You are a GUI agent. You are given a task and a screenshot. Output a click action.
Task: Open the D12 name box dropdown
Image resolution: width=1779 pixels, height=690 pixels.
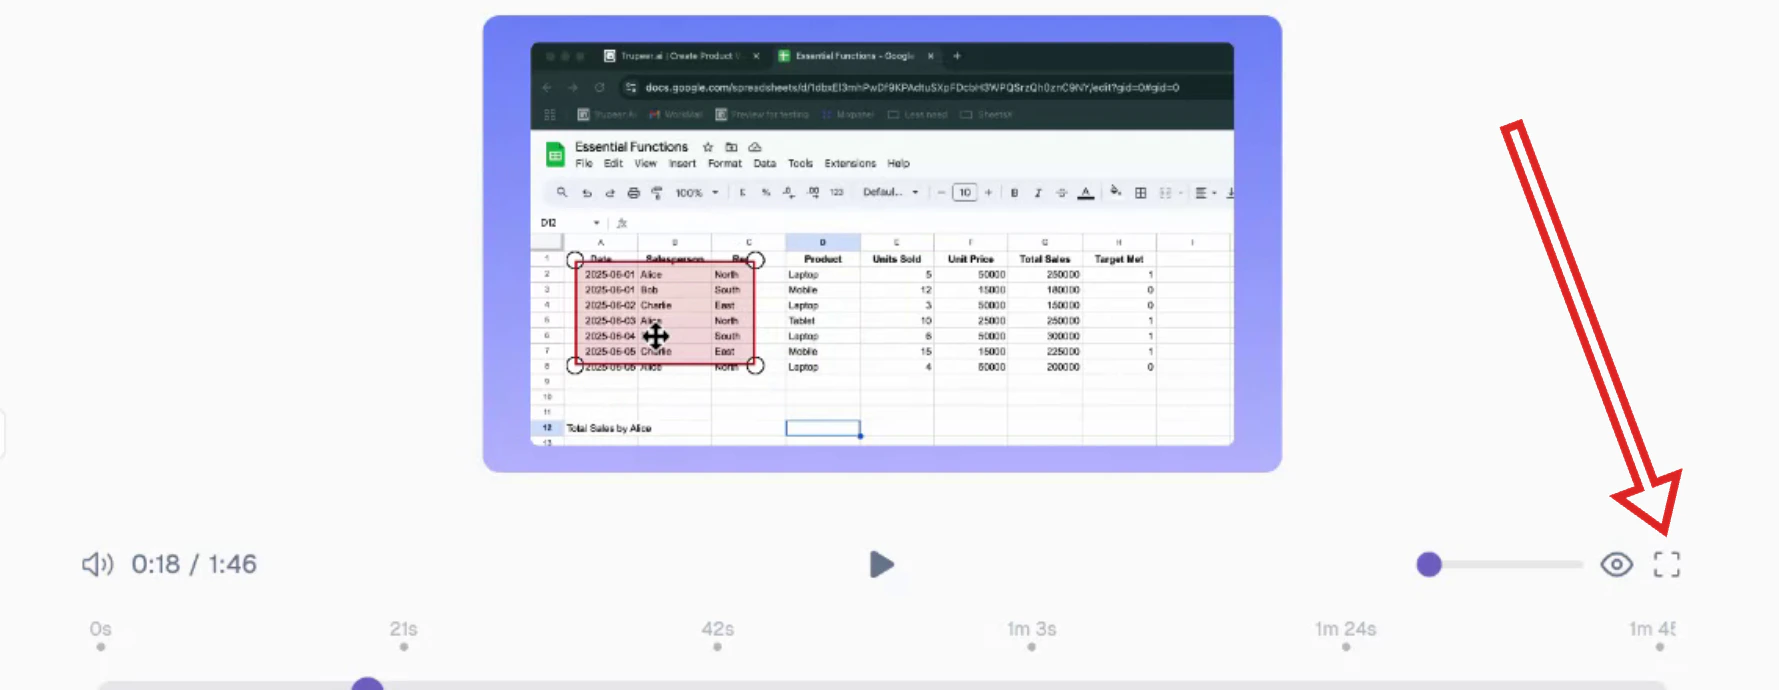596,223
